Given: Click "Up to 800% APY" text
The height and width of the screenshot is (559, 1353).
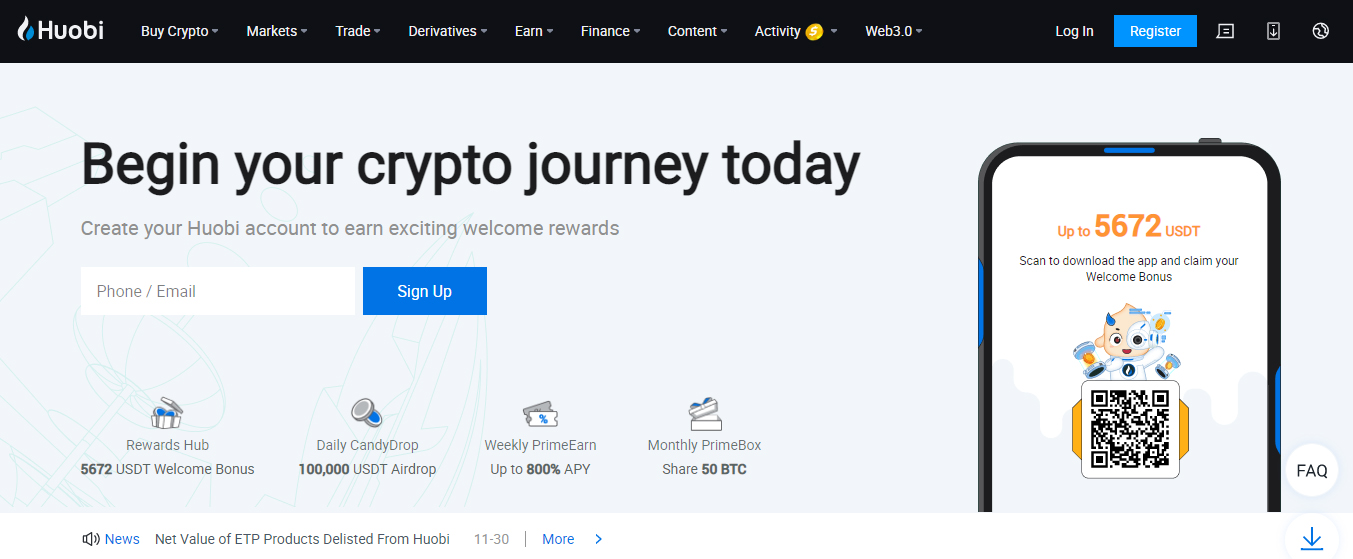Looking at the screenshot, I should pos(540,469).
